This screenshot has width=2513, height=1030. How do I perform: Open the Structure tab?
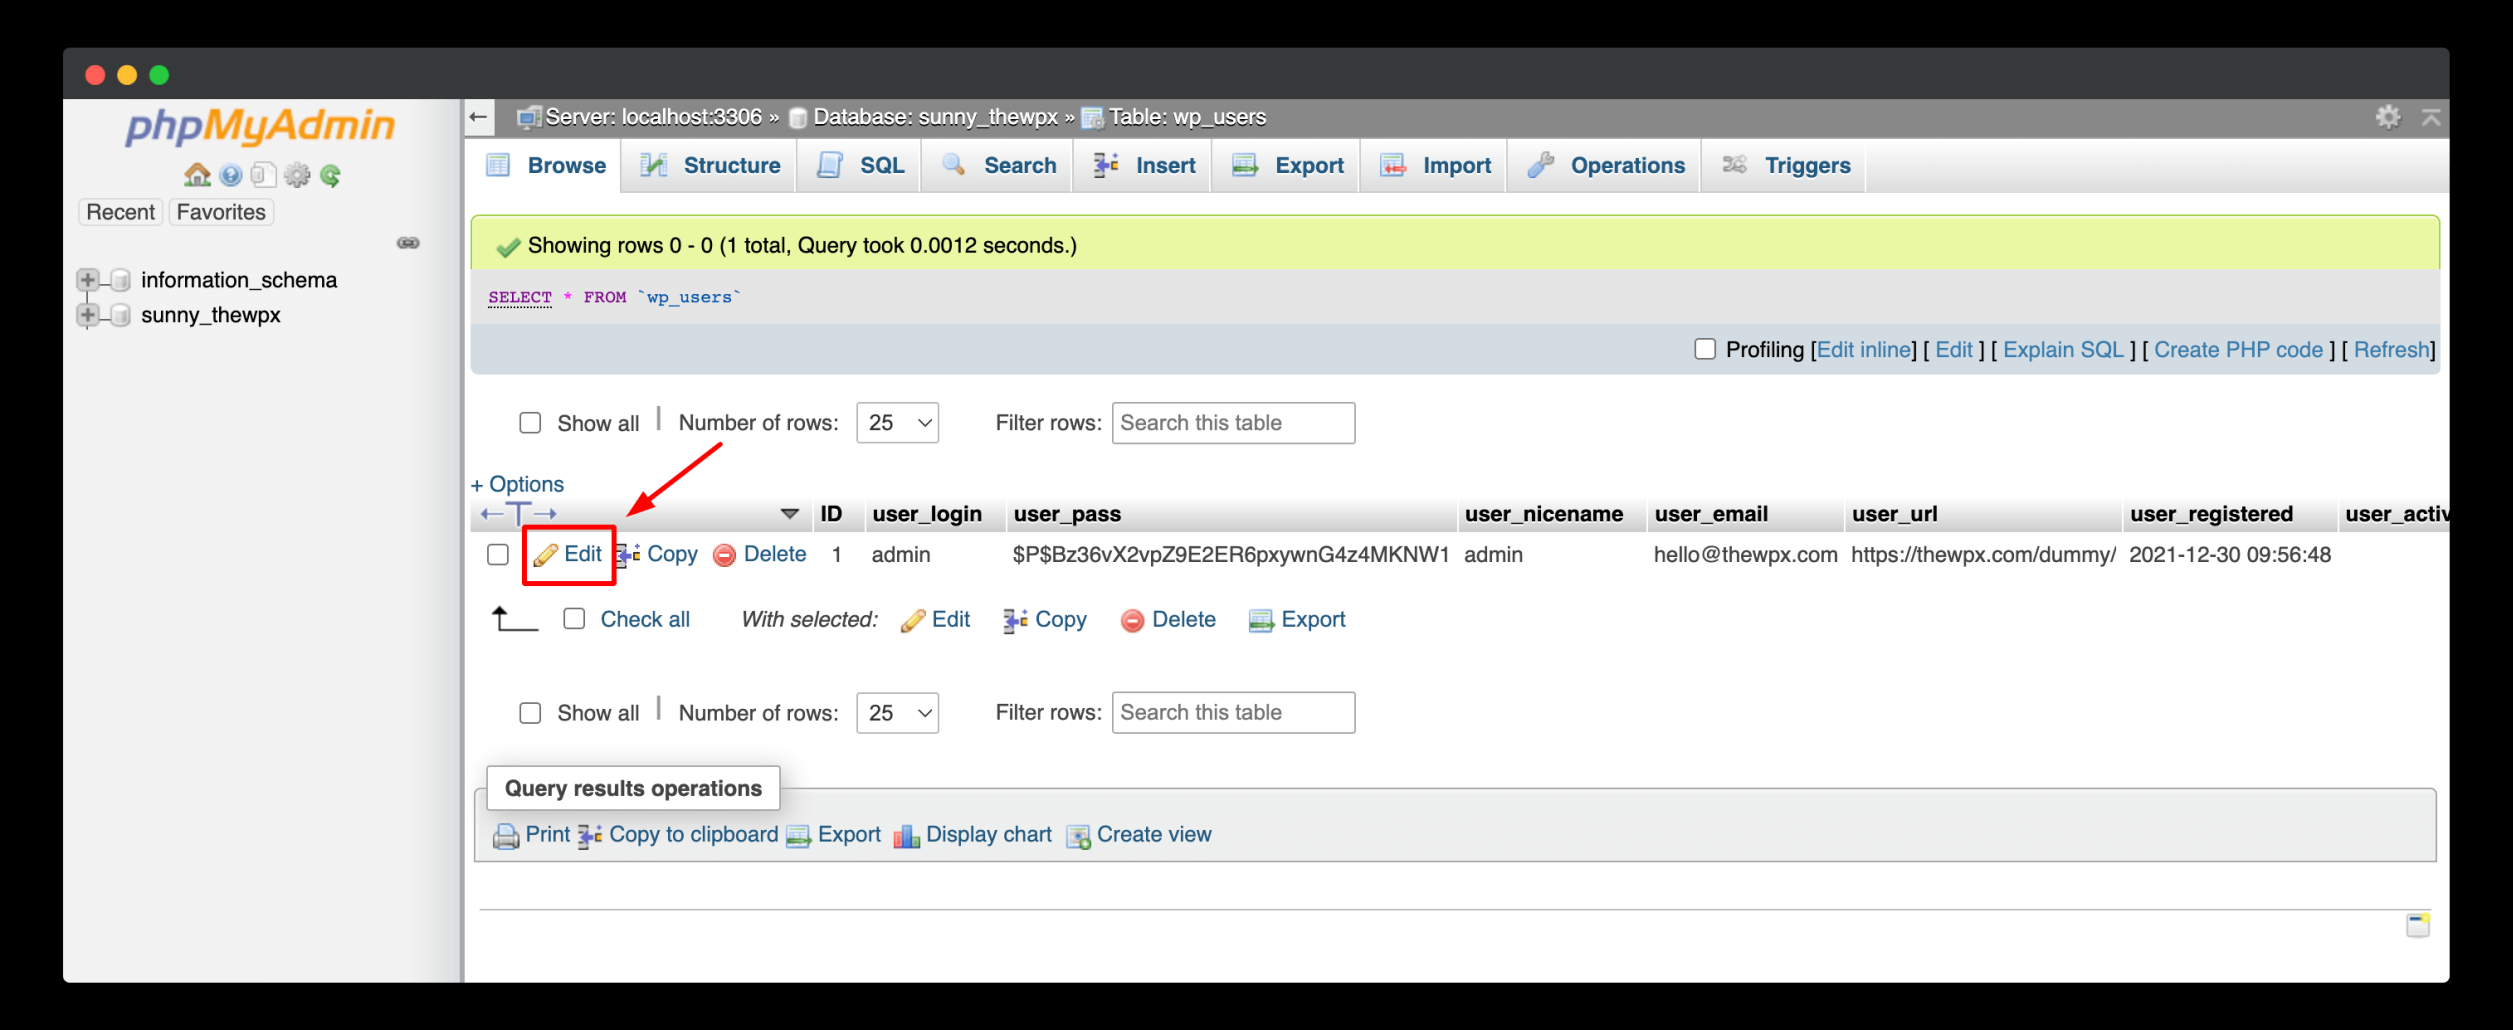point(710,166)
